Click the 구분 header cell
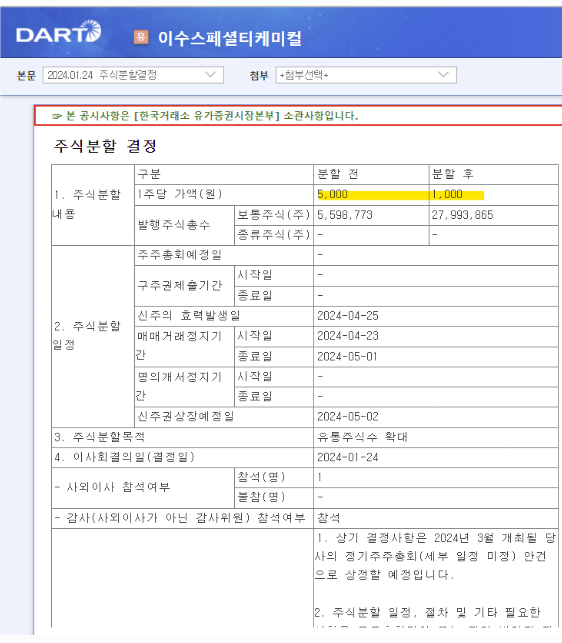Image resolution: width=562 pixels, height=643 pixels. click(149, 174)
